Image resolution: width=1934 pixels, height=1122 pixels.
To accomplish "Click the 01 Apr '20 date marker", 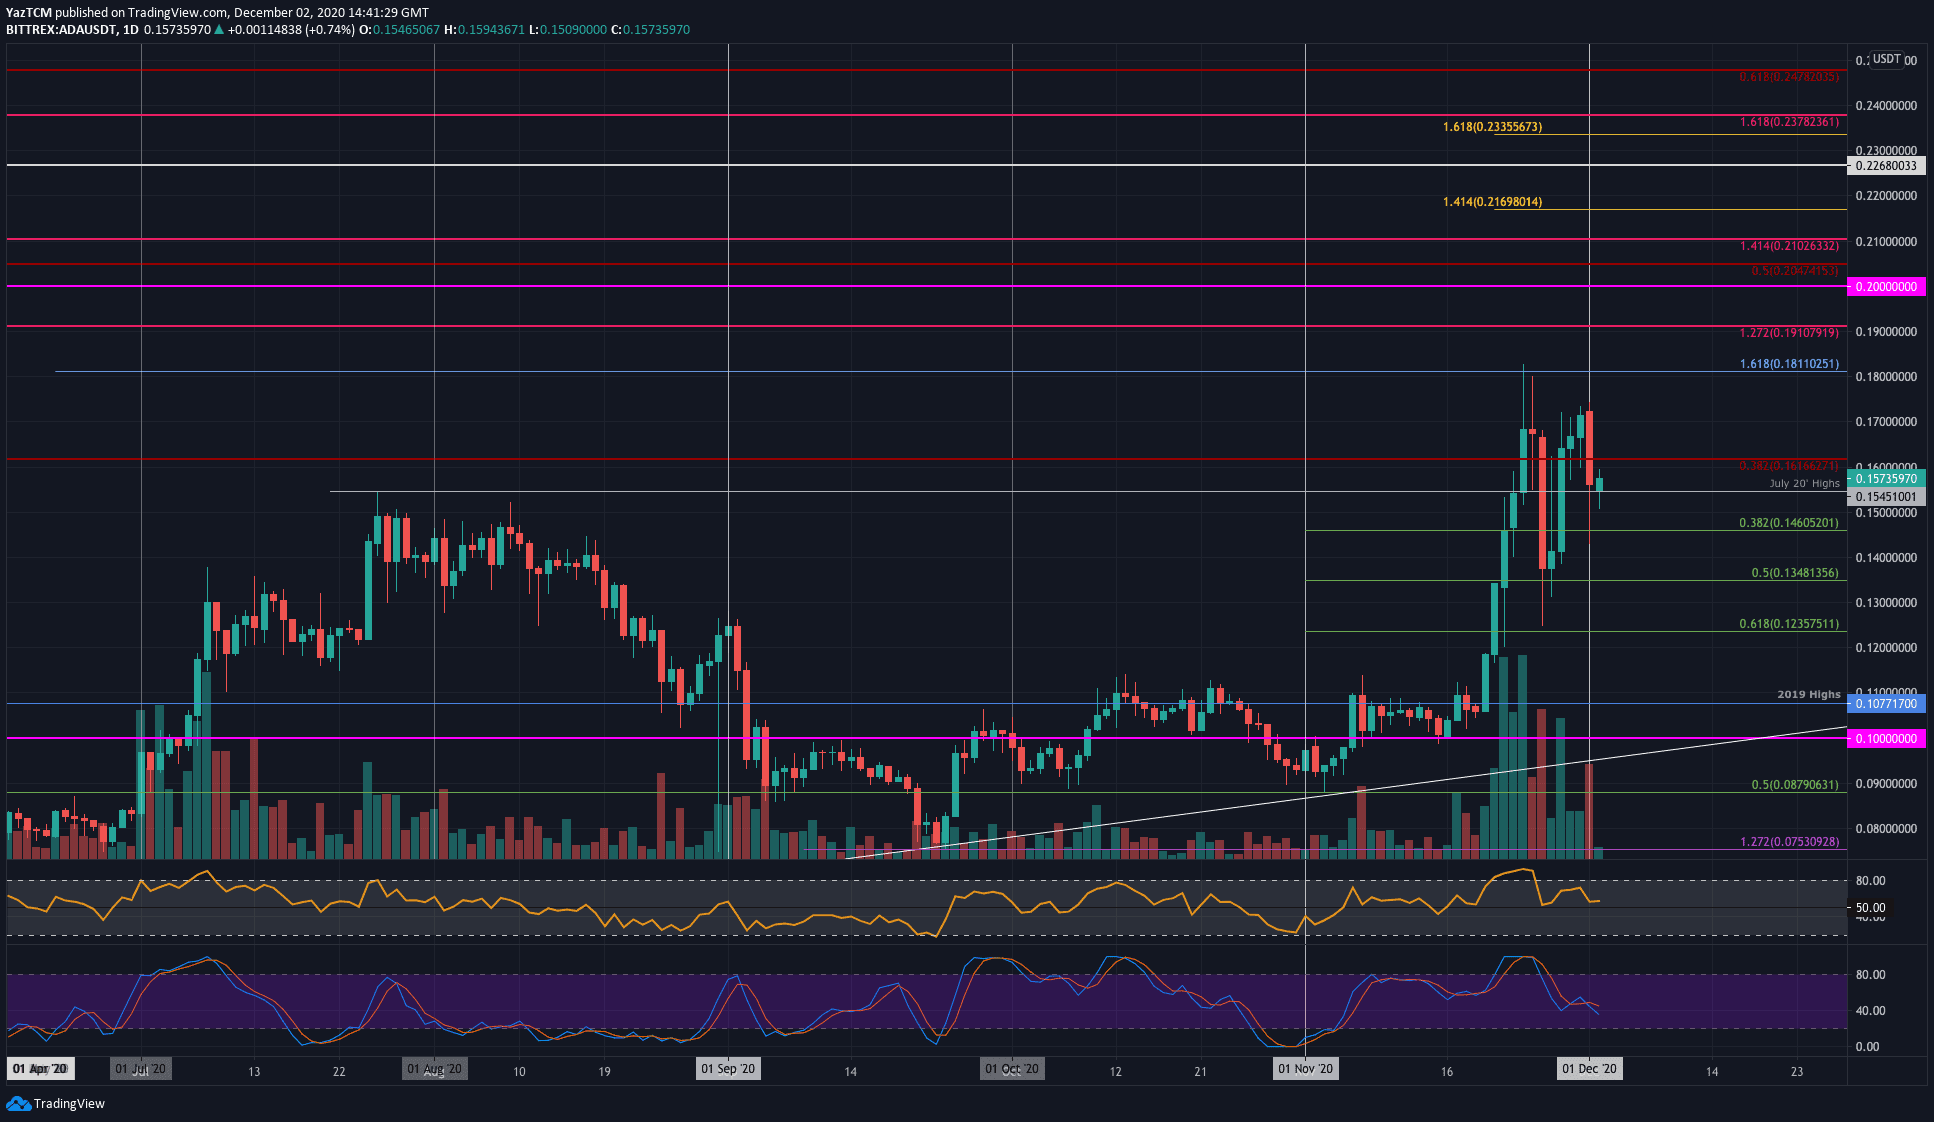I will coord(40,1069).
